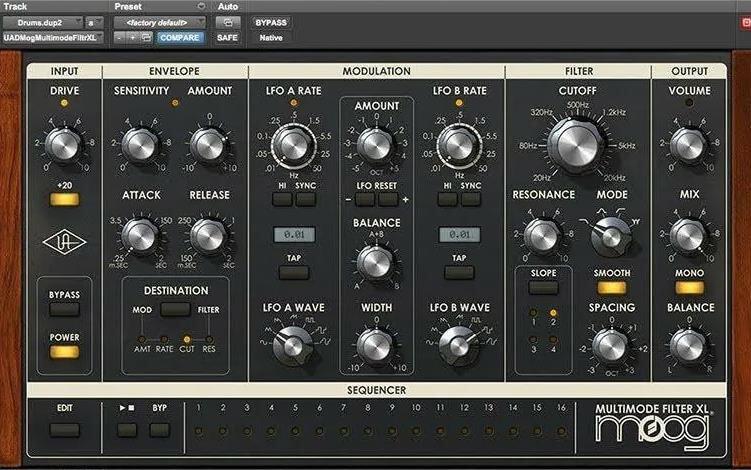The image size is (751, 470).
Task: Click the LFO A Rate knob
Action: coord(294,145)
